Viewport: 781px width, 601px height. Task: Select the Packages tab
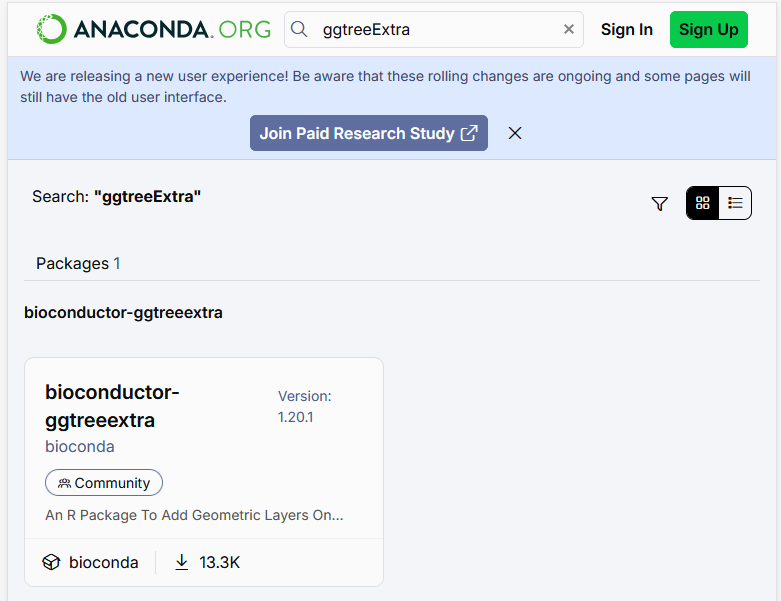tap(78, 263)
